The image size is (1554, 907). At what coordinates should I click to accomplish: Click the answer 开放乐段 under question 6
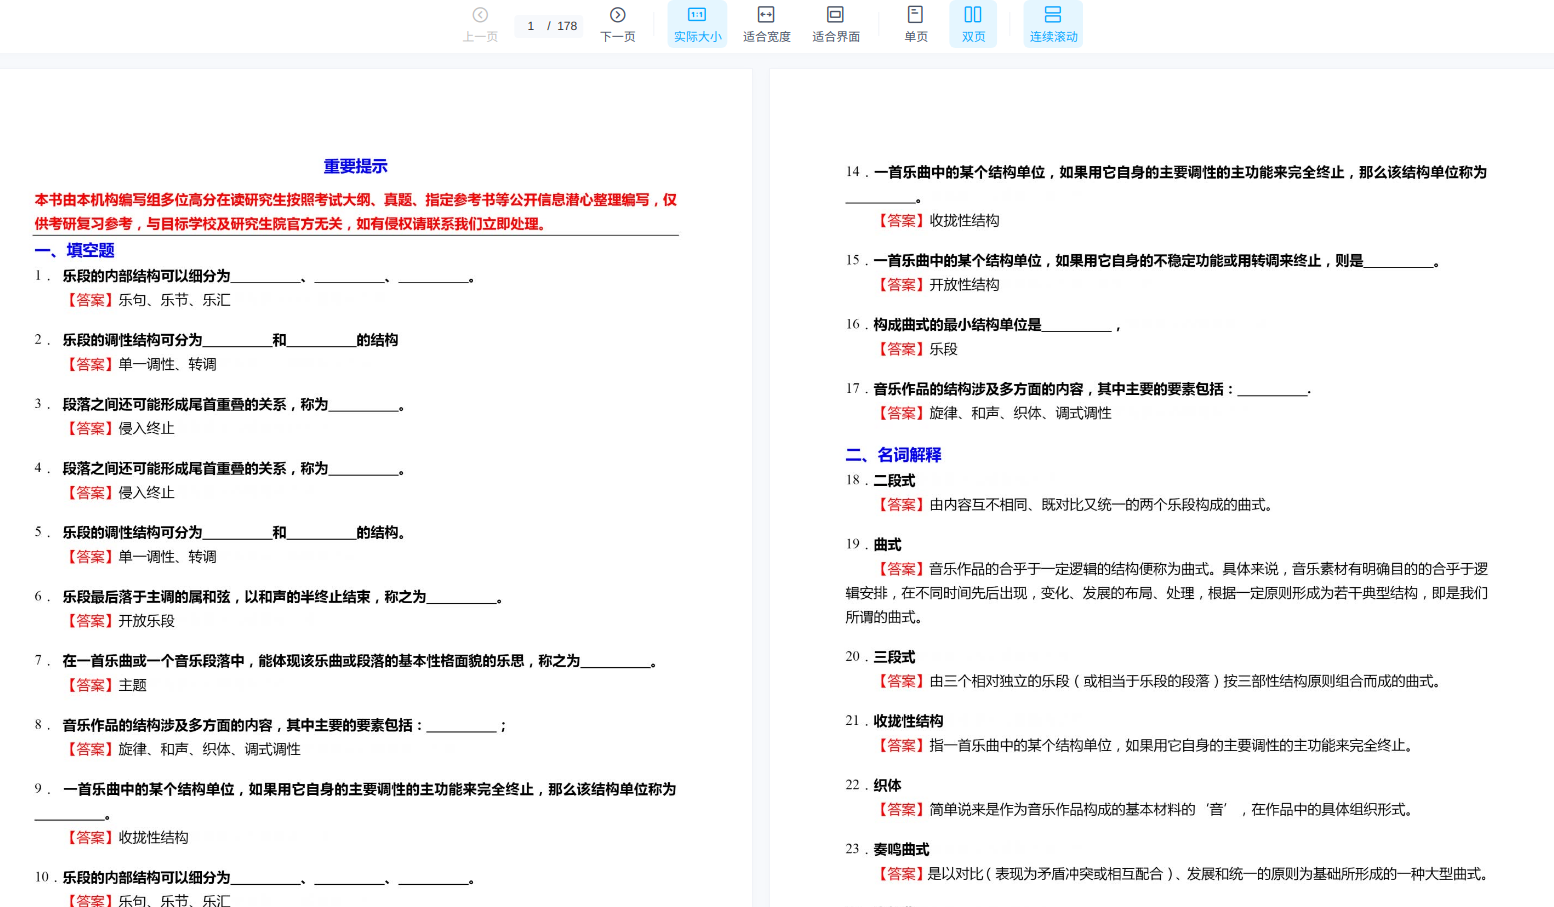click(146, 622)
